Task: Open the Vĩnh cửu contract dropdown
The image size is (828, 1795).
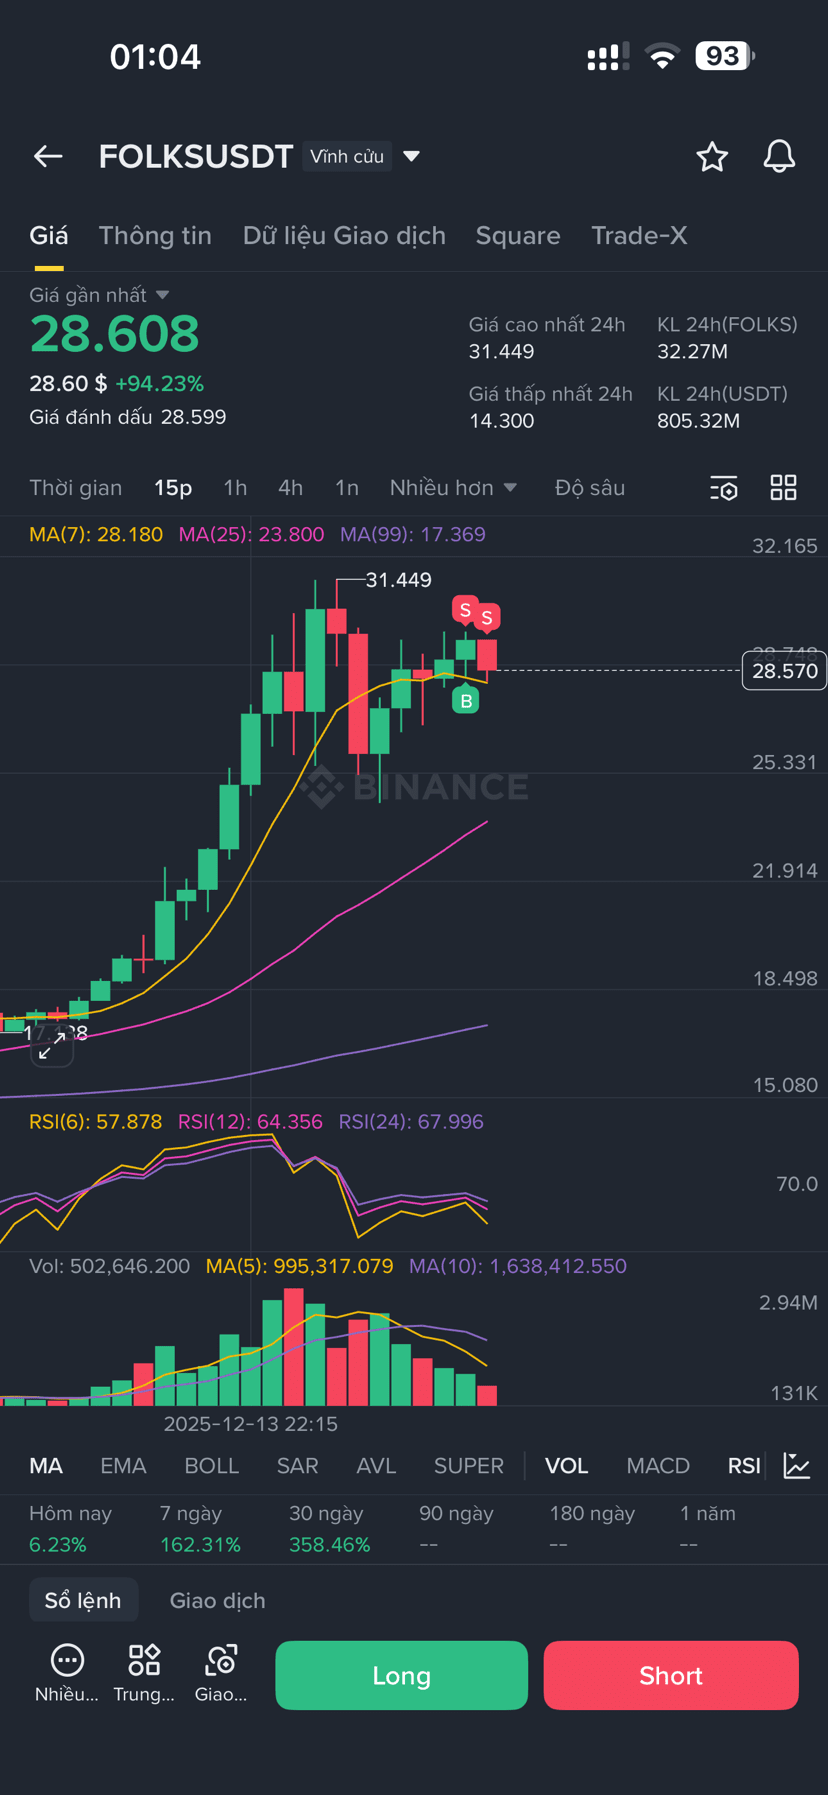Action: 363,156
